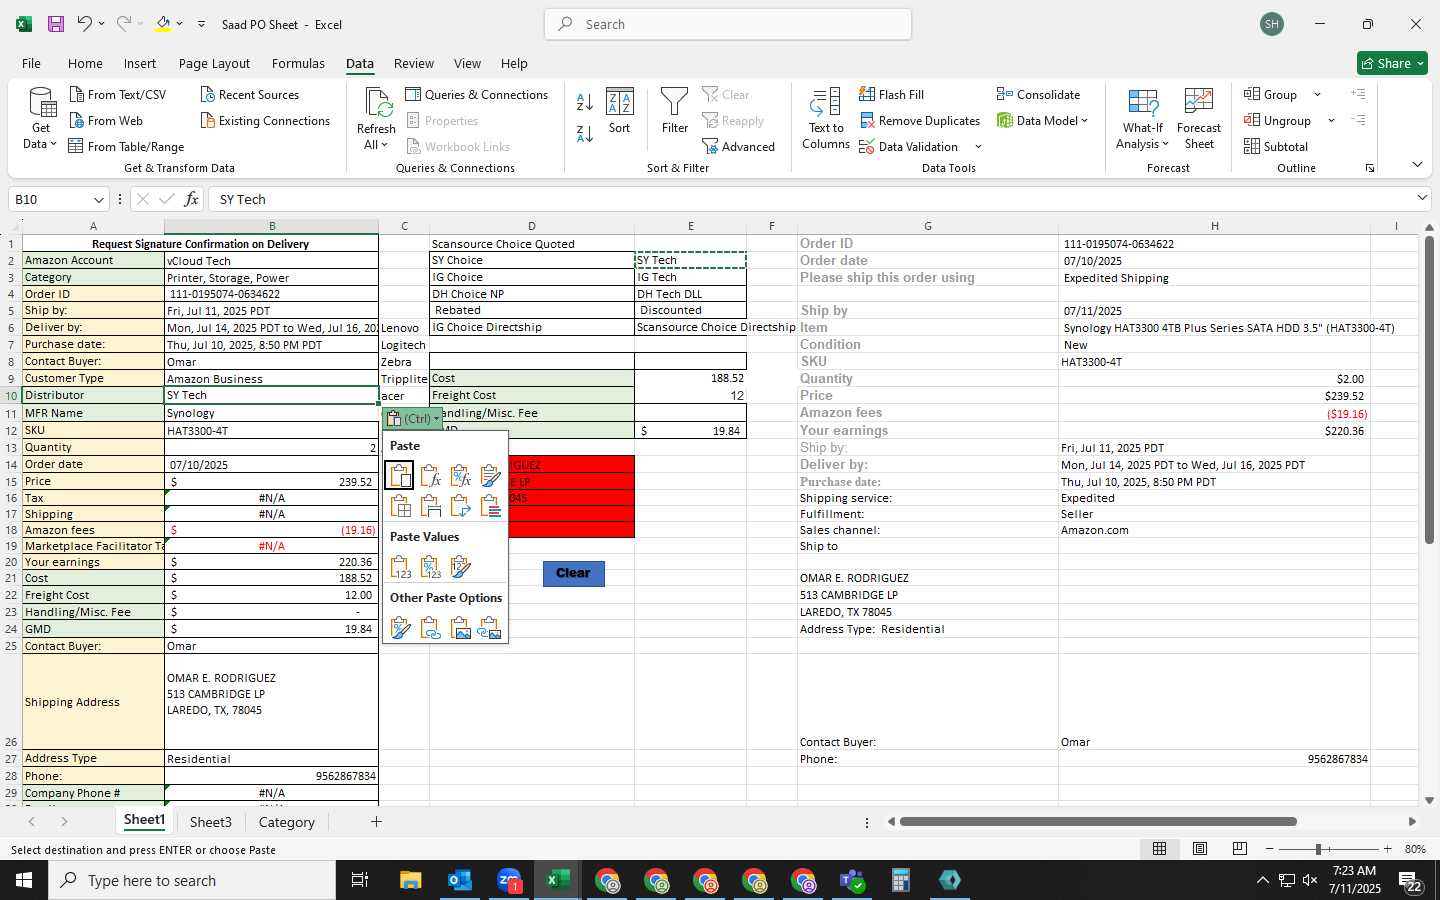Screen dimensions: 1440x900
Task: Switch to Page Layout view in status bar
Action: pyautogui.click(x=1200, y=849)
